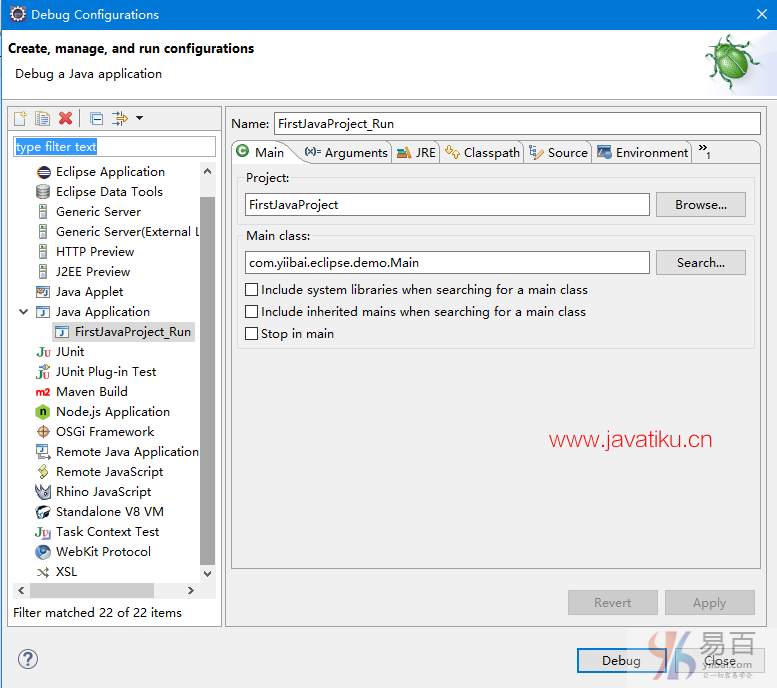Select Eclipse Application icon in list
777x688 pixels.
pyautogui.click(x=44, y=172)
